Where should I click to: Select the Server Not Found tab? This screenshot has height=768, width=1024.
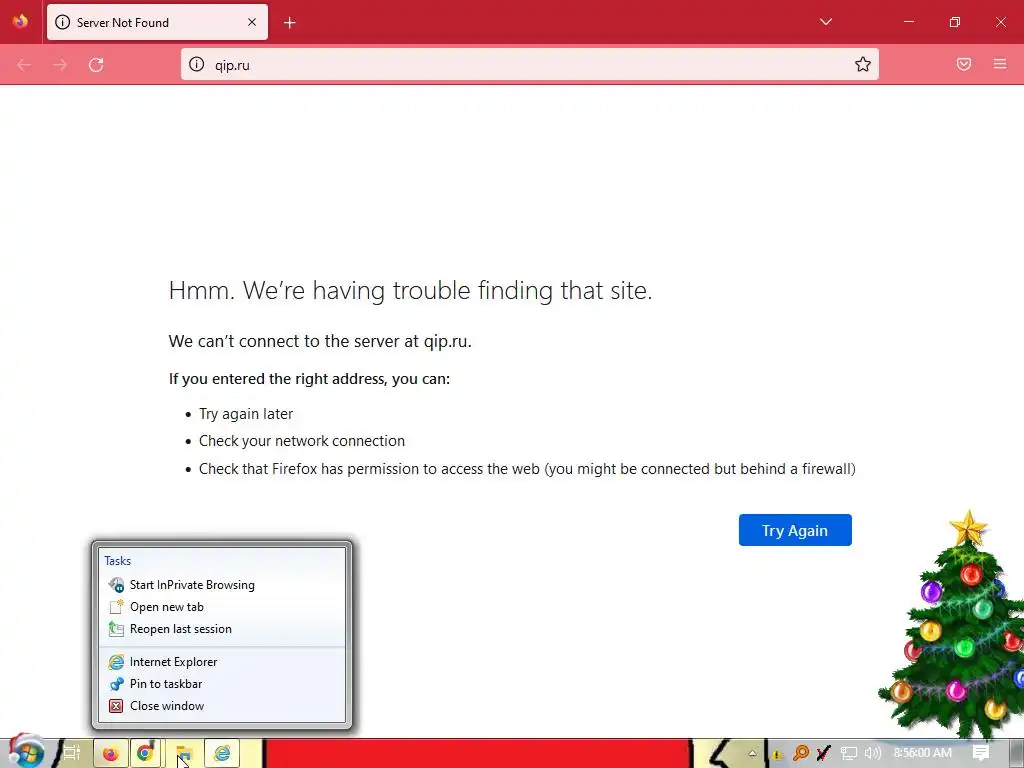157,22
